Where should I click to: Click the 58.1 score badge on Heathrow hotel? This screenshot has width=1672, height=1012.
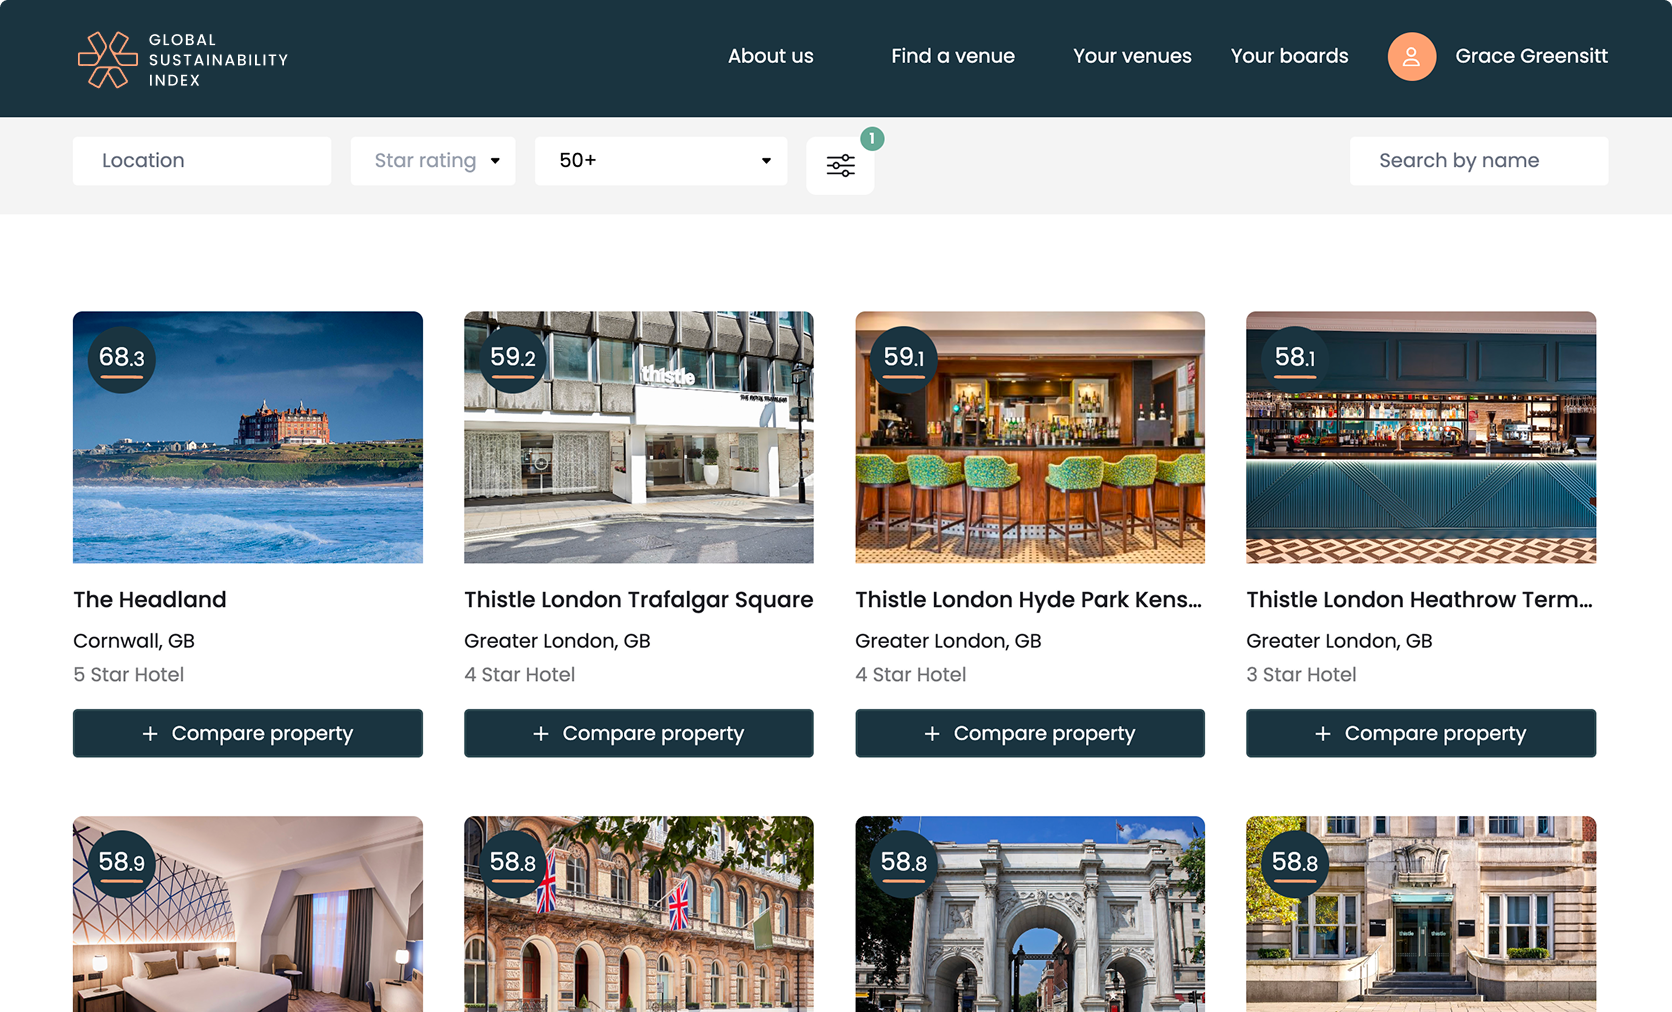tap(1295, 358)
